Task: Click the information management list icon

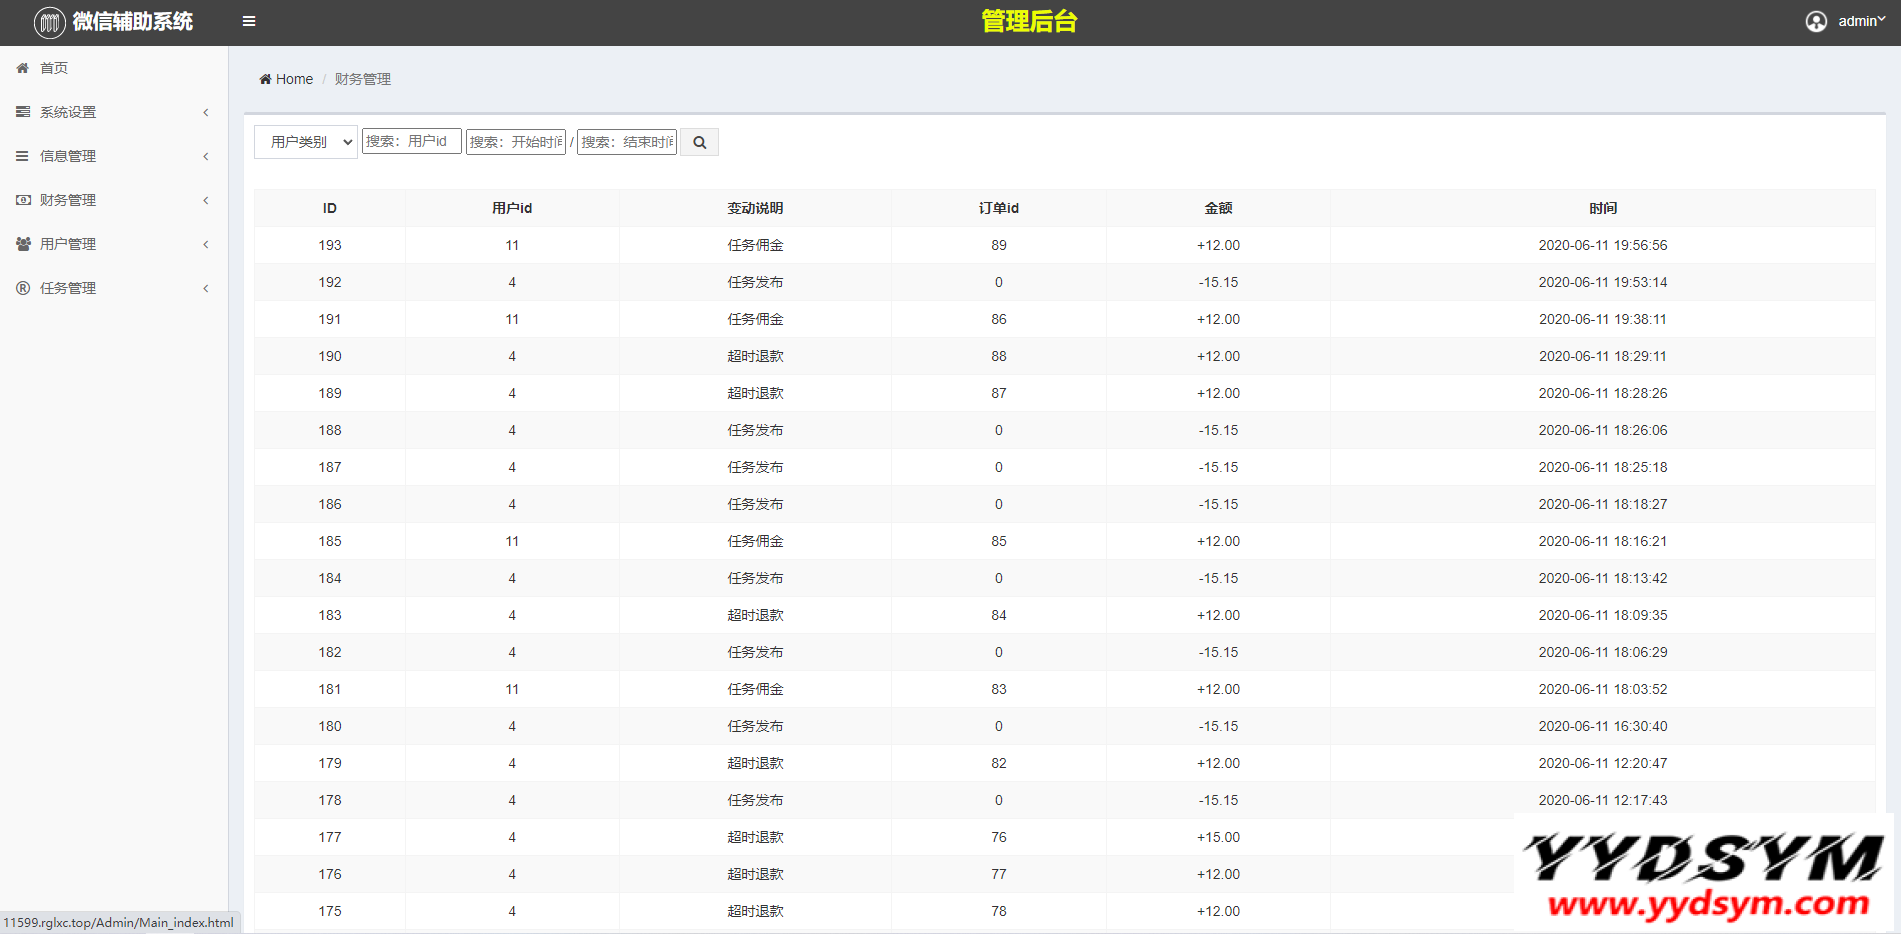Action: click(23, 156)
